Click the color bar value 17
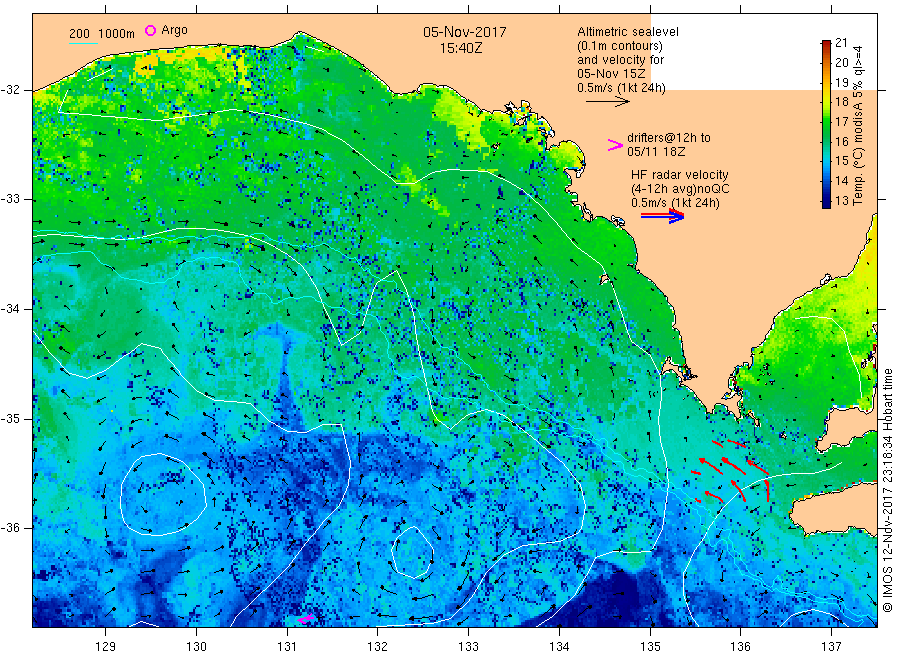This screenshot has width=900, height=660. click(841, 121)
